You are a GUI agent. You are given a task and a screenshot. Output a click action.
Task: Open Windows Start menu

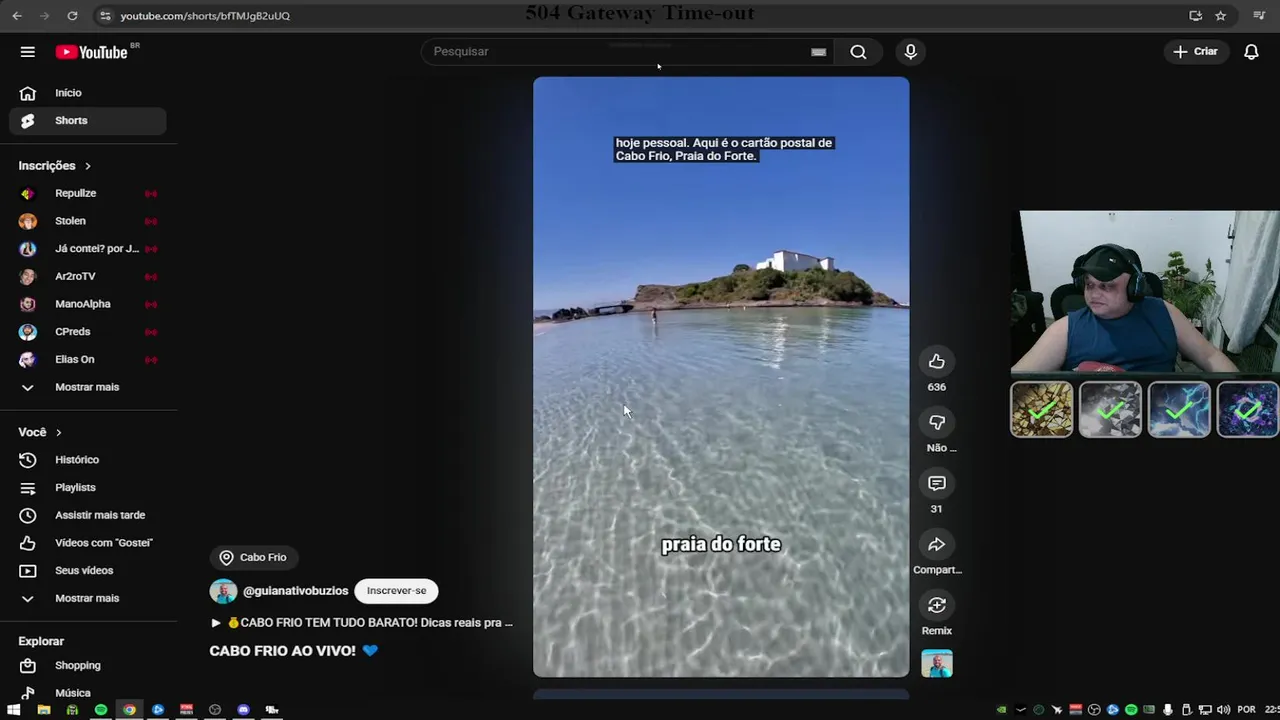click(14, 710)
